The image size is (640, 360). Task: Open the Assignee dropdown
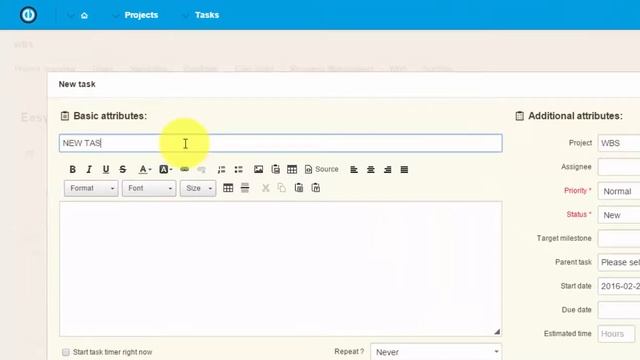tap(619, 167)
